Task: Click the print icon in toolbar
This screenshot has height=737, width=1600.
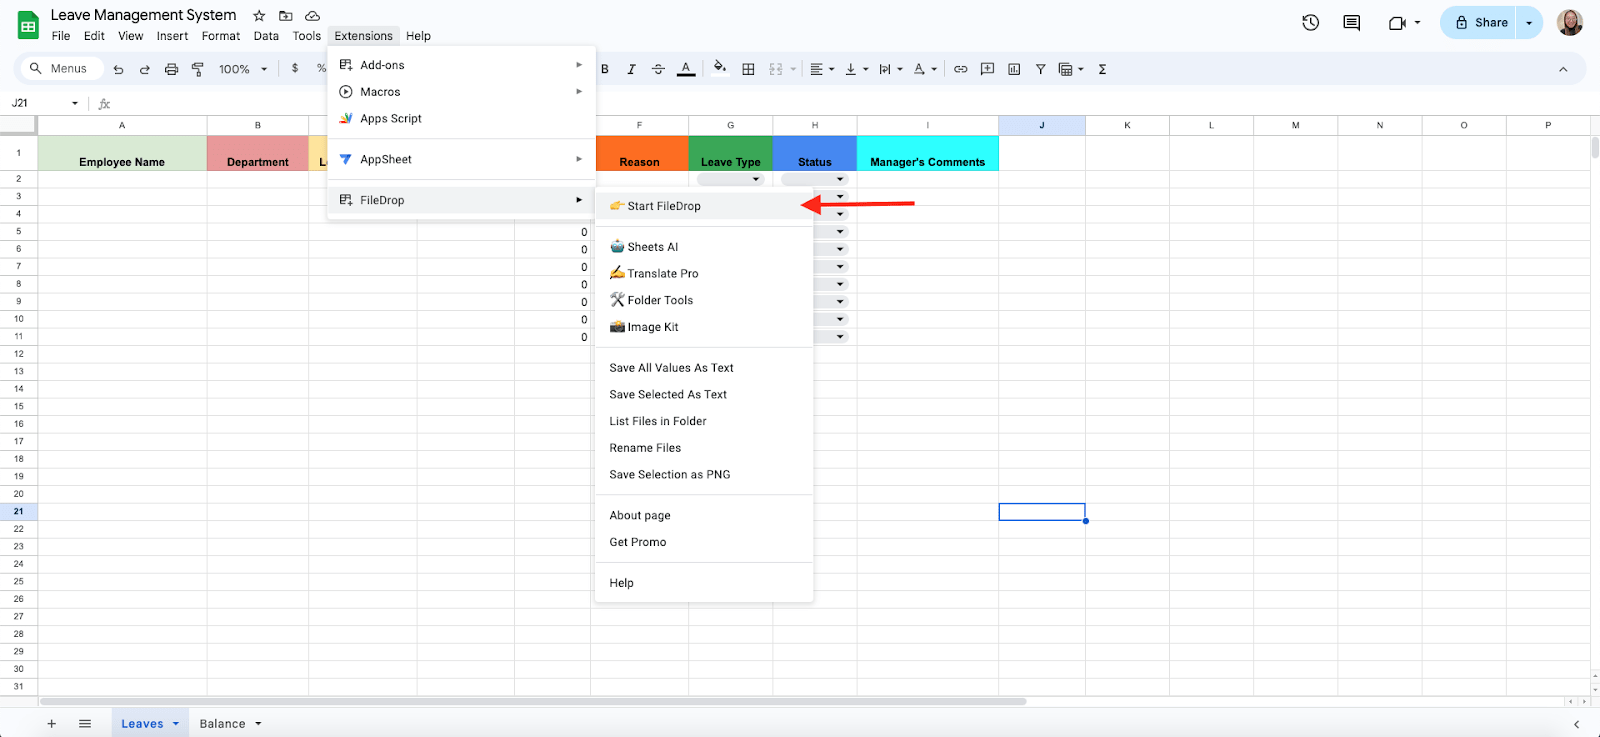Action: 171,69
